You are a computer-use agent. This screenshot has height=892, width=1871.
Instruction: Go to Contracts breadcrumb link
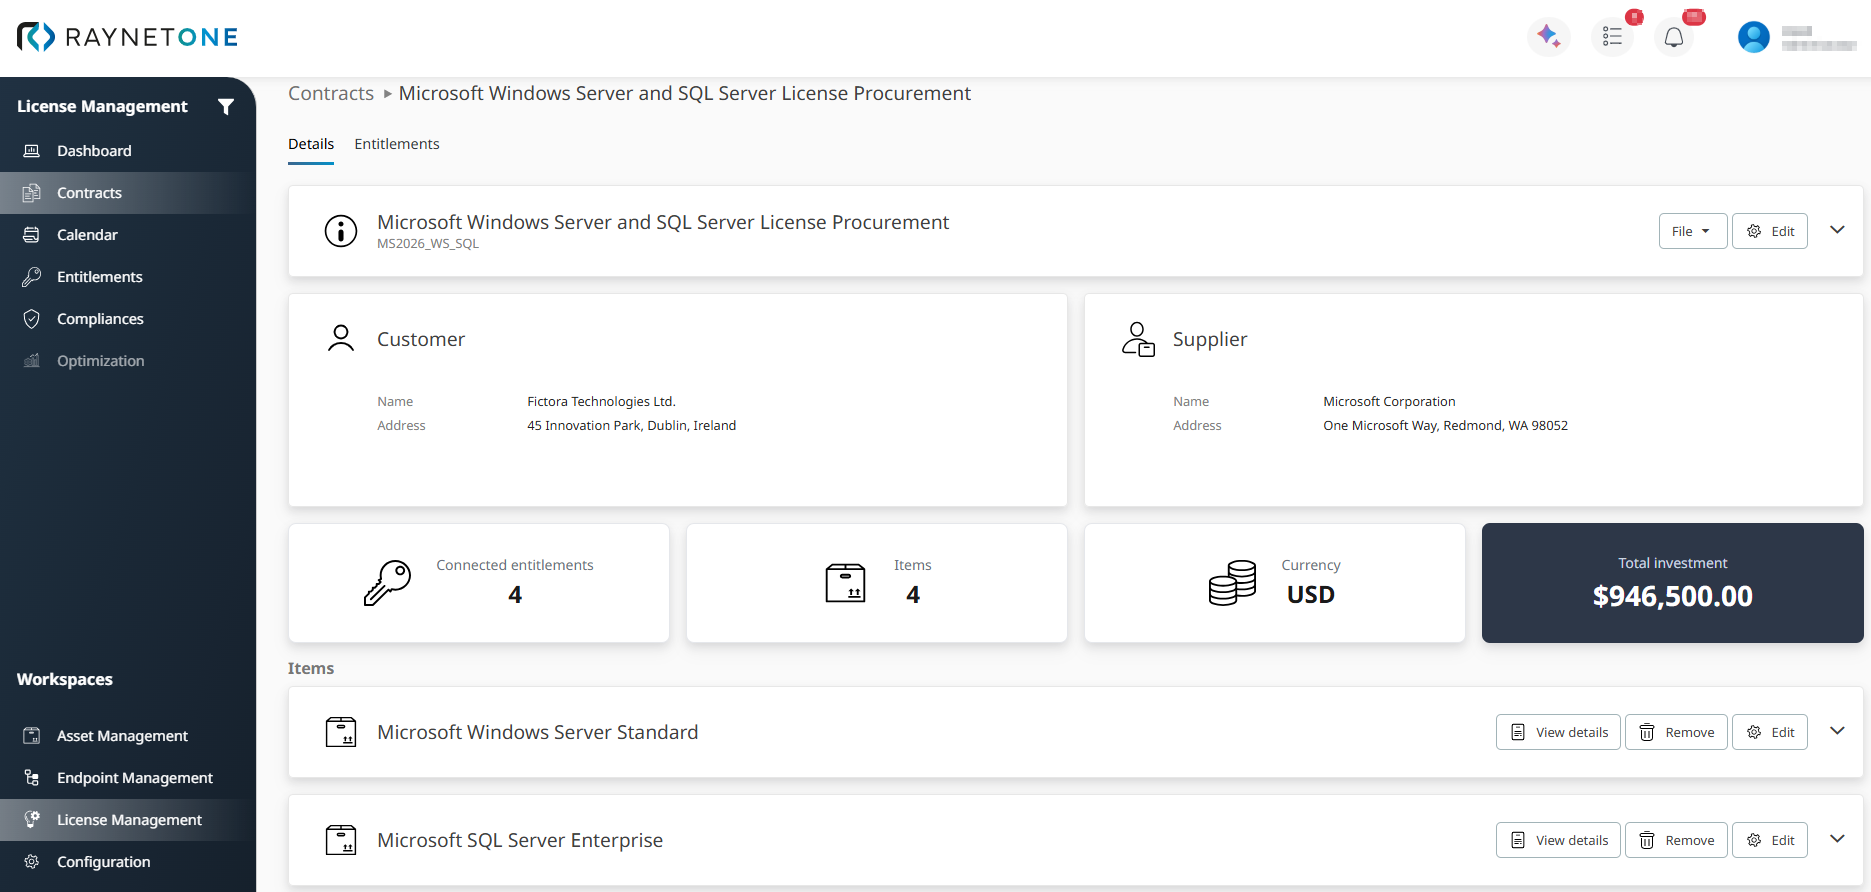(331, 93)
